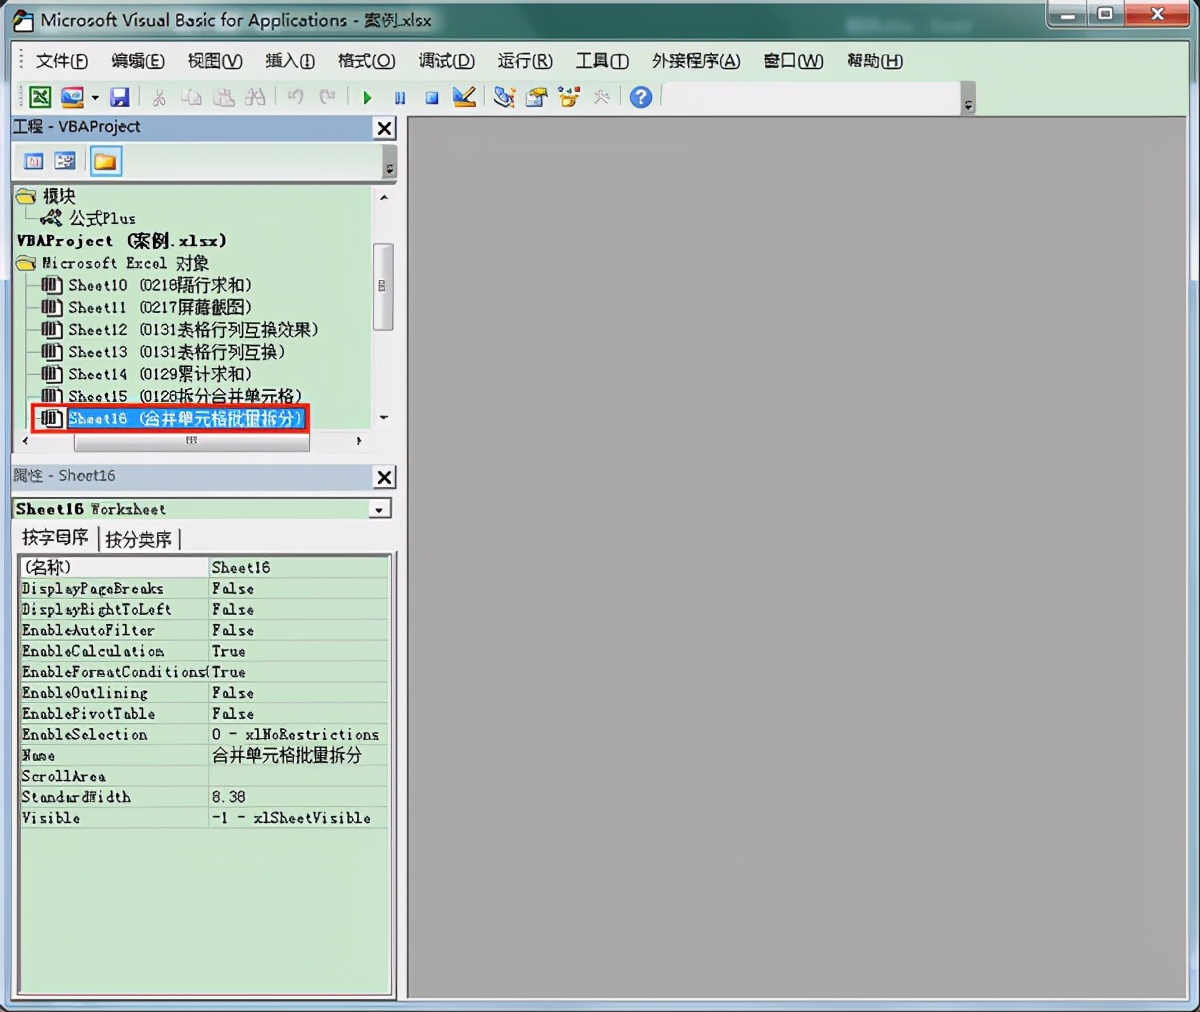Click the Paste clipboard icon
Screen dimensions: 1200x1012
[224, 97]
